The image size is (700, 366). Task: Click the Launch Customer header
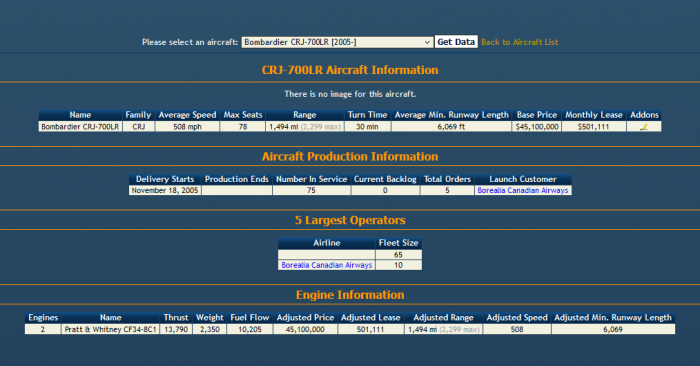click(523, 179)
